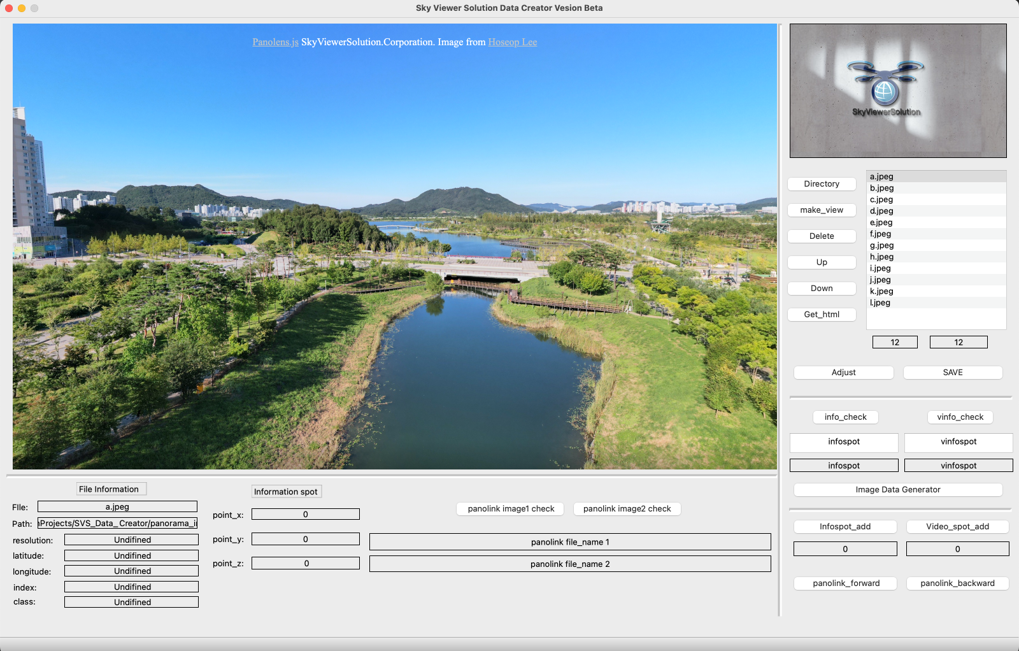Image resolution: width=1019 pixels, height=651 pixels.
Task: Click SAVE to store the panorama data
Action: click(952, 372)
